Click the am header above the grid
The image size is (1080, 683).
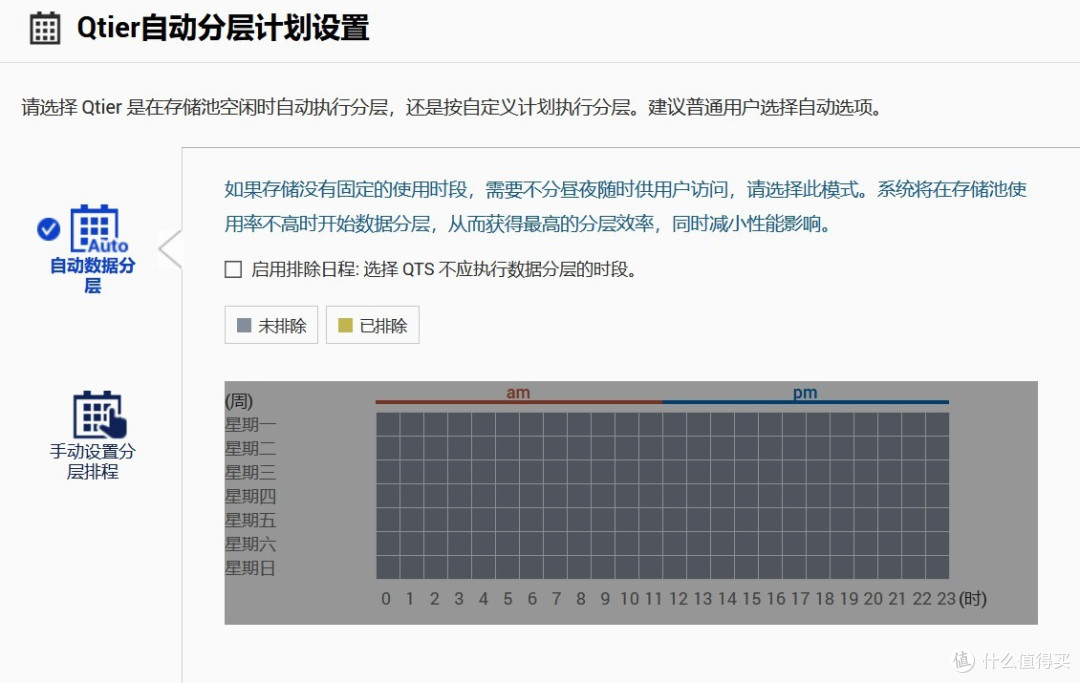point(518,392)
